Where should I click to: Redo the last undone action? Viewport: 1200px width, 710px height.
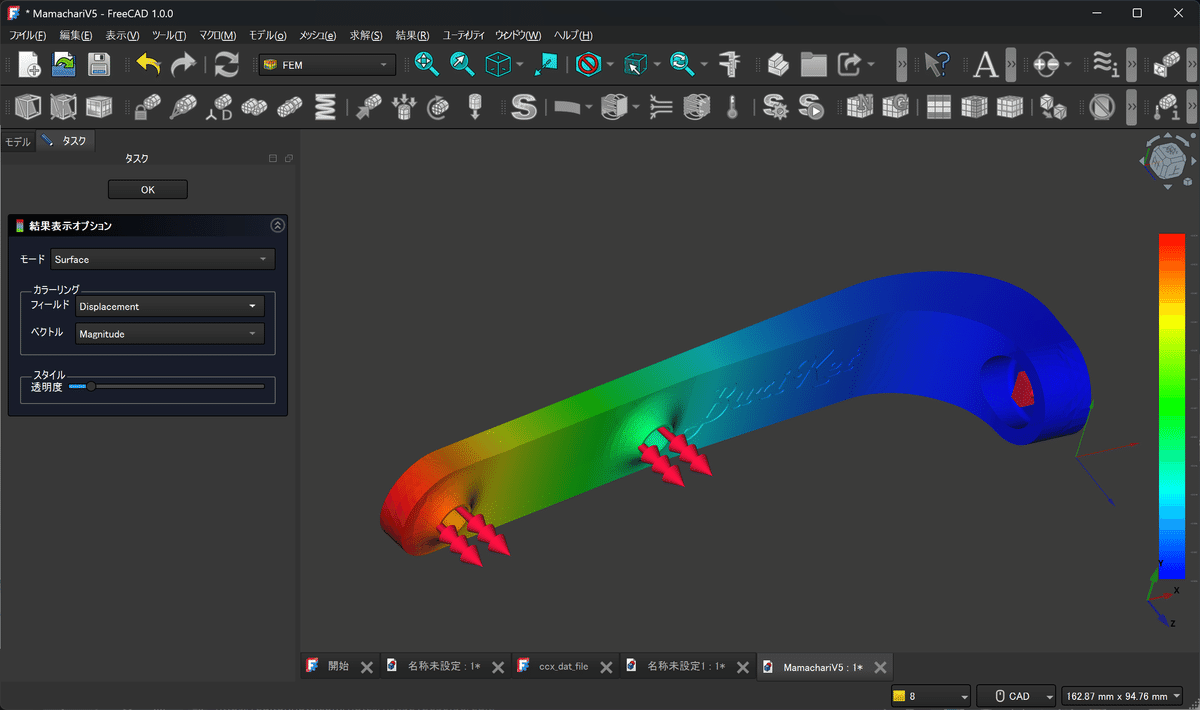click(183, 65)
